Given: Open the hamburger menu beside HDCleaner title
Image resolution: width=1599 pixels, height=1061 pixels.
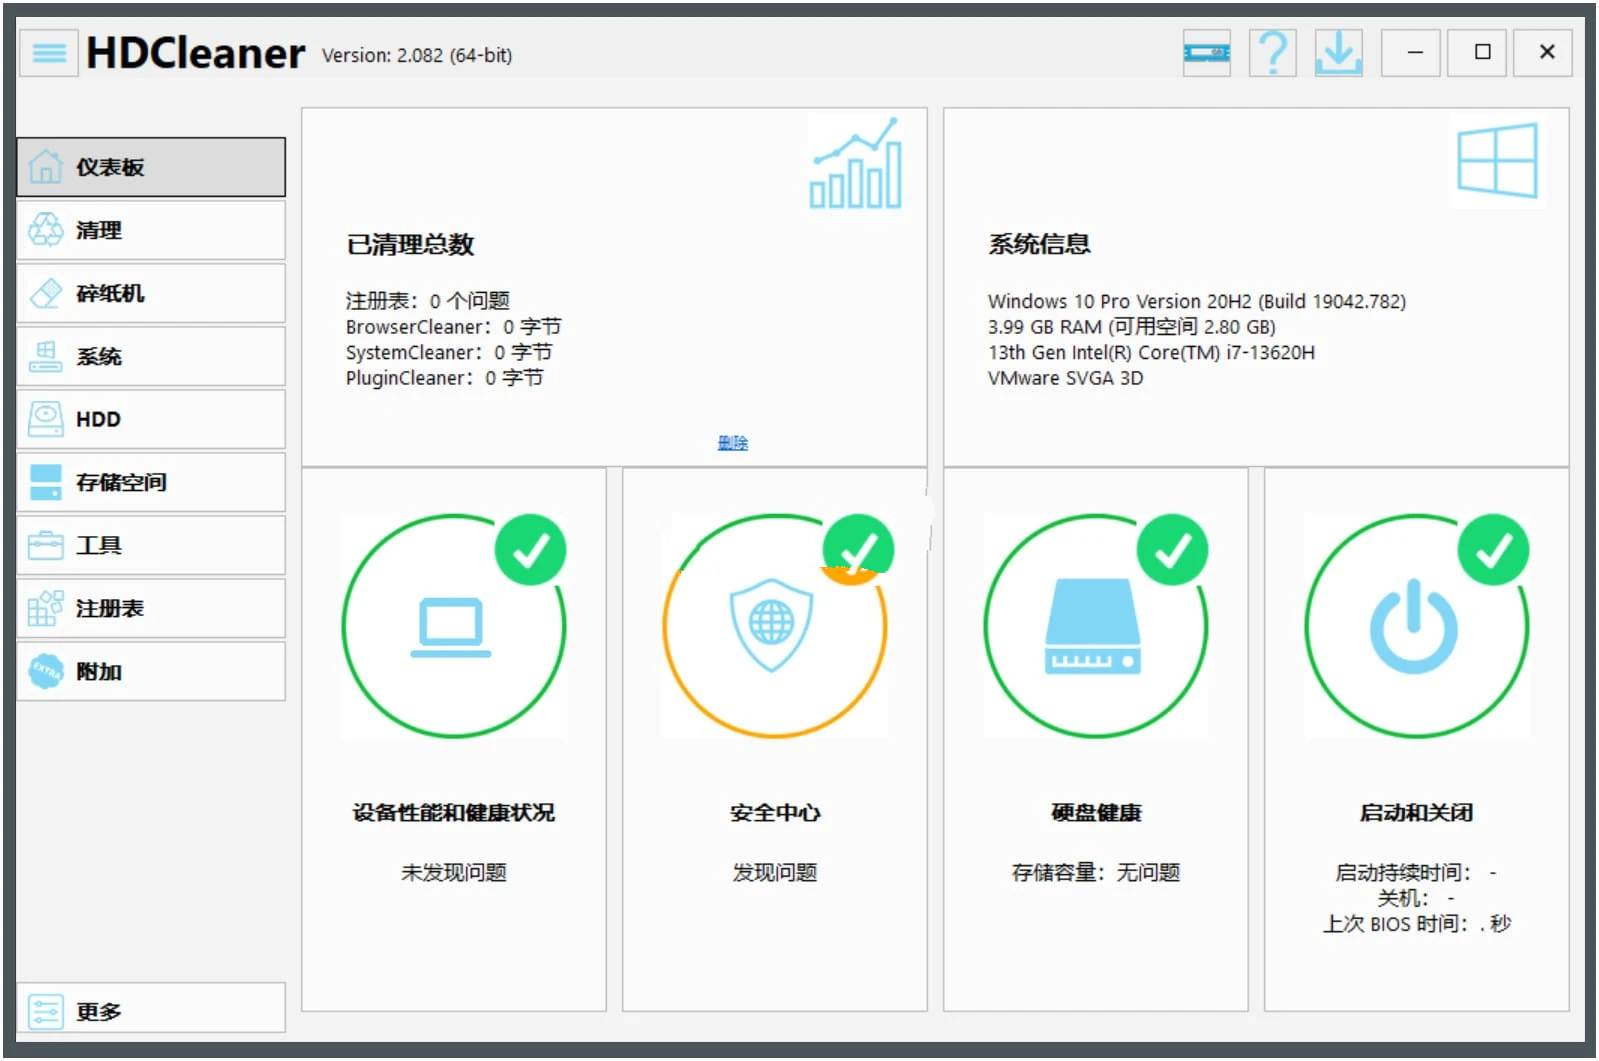Looking at the screenshot, I should tap(49, 53).
